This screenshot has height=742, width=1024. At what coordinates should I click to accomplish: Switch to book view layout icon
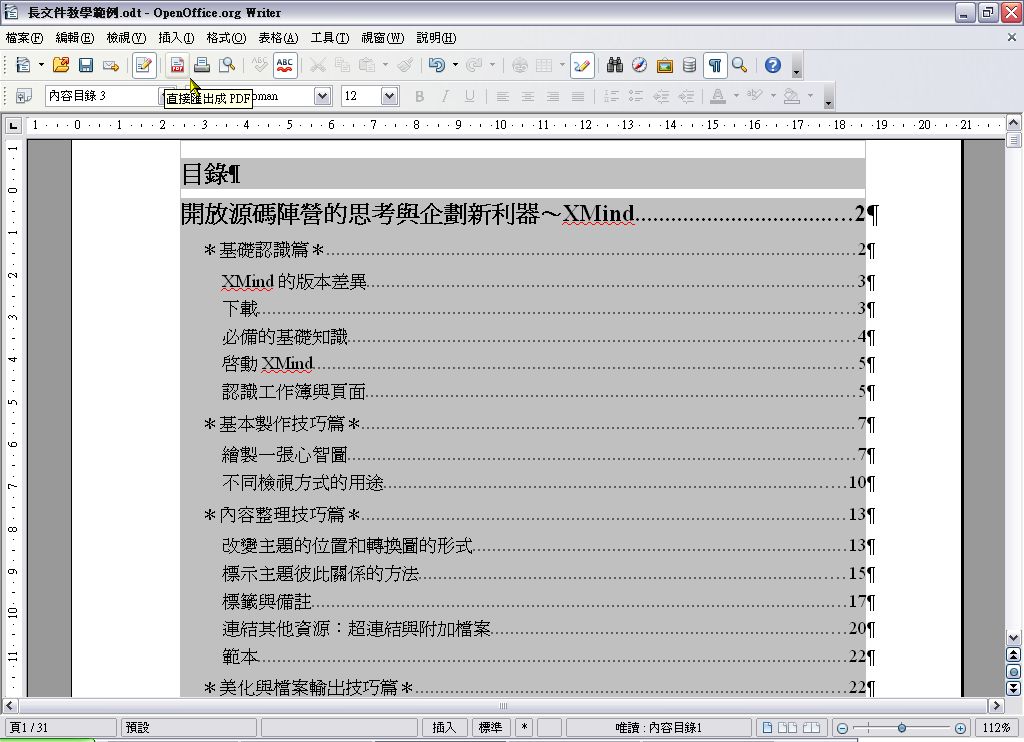(x=811, y=728)
